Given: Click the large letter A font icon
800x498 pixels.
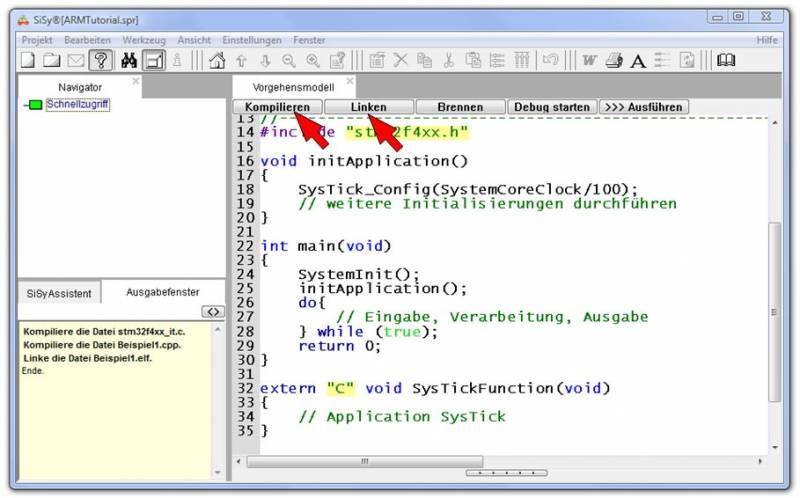Looking at the screenshot, I should (638, 61).
